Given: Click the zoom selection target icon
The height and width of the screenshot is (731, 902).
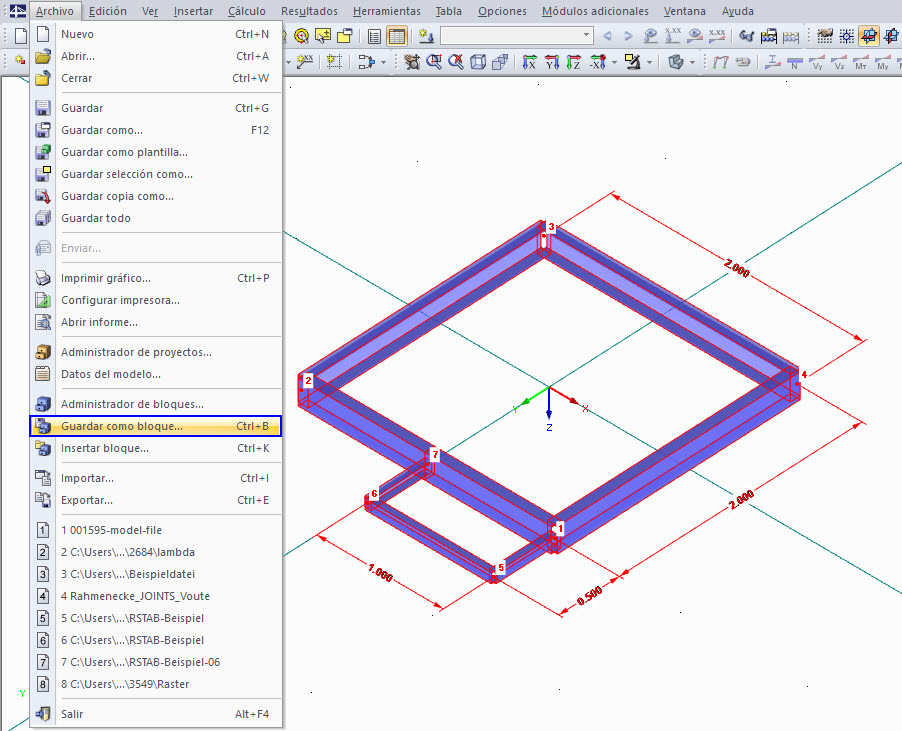Looking at the screenshot, I should coord(301,36).
